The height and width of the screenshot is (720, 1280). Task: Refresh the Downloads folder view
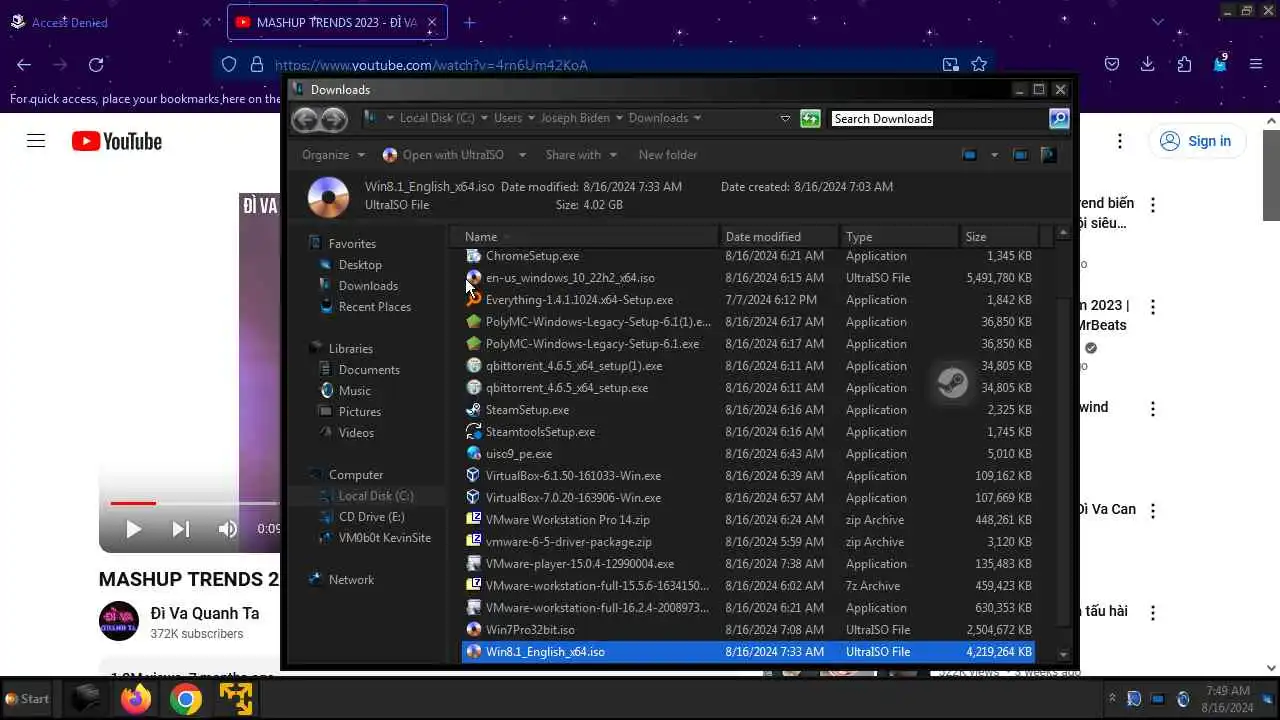coord(810,118)
